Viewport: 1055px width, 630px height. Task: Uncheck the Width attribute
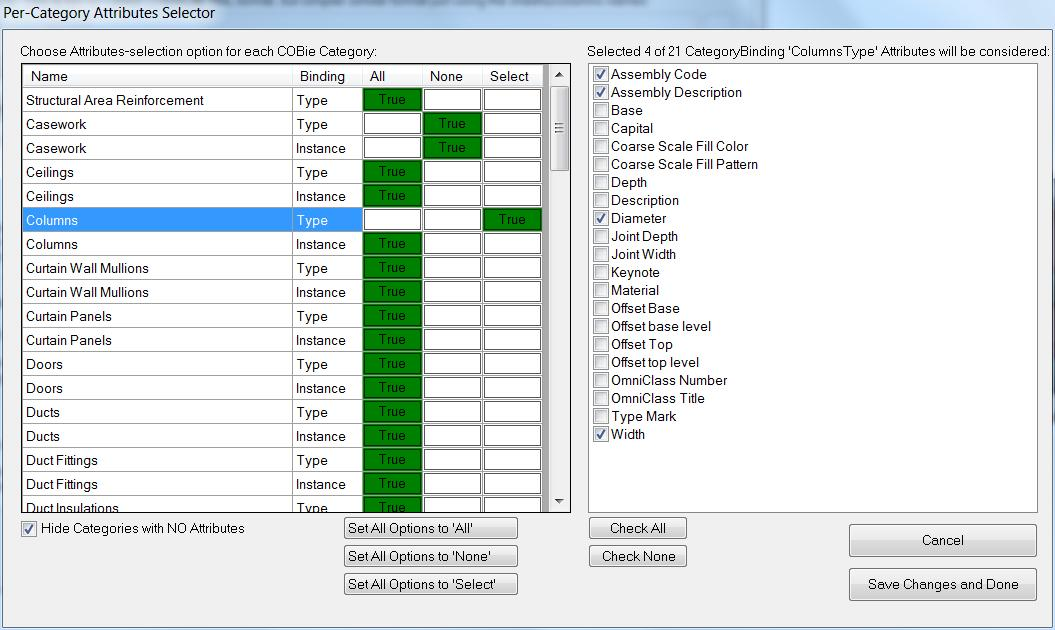coord(601,434)
